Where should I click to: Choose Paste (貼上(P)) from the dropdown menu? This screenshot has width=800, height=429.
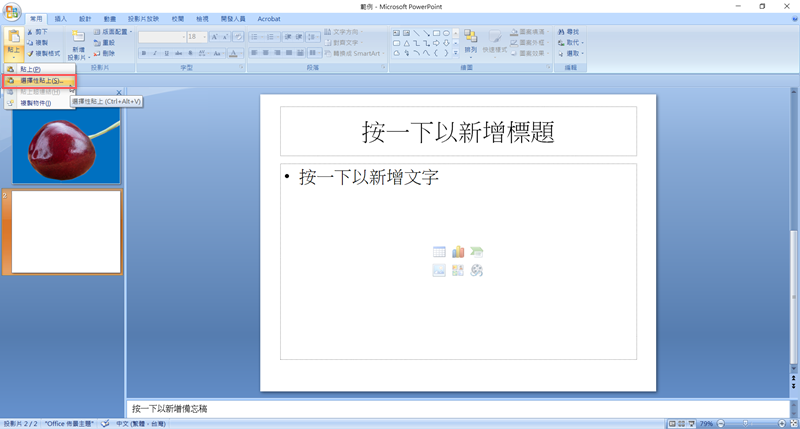point(39,69)
